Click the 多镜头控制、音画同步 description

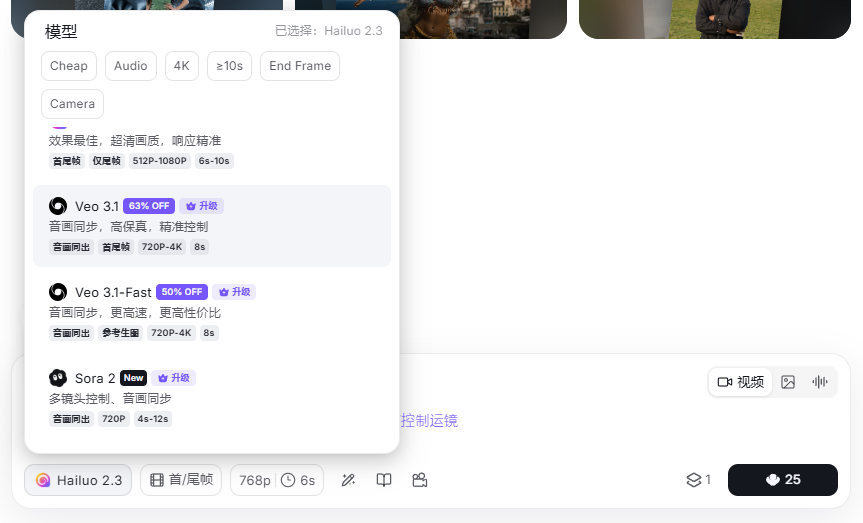[x=110, y=399]
